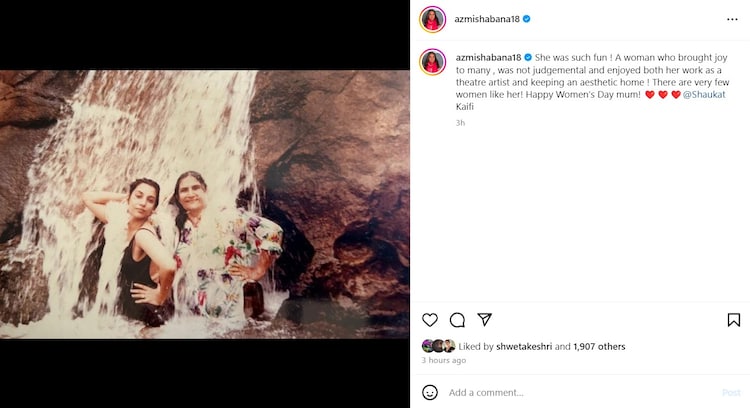Like the post with the heart icon

click(430, 320)
